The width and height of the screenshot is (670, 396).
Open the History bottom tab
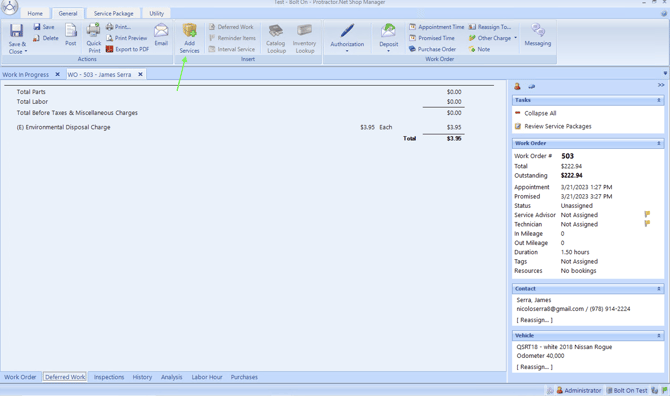coord(142,377)
